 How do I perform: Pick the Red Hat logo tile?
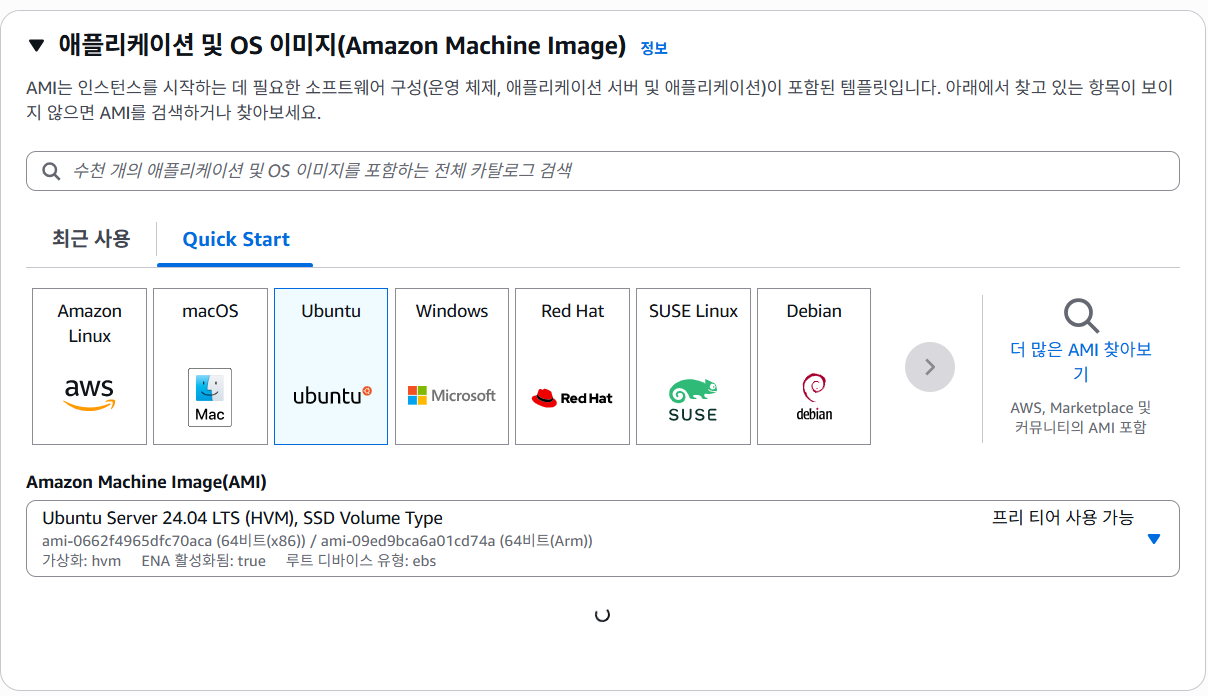pyautogui.click(x=573, y=366)
